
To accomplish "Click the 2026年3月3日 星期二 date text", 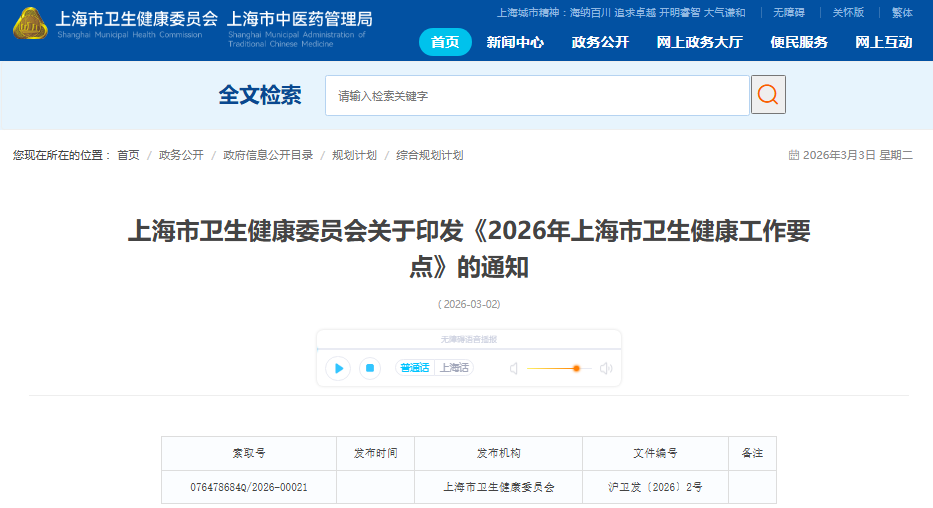I will [x=857, y=155].
